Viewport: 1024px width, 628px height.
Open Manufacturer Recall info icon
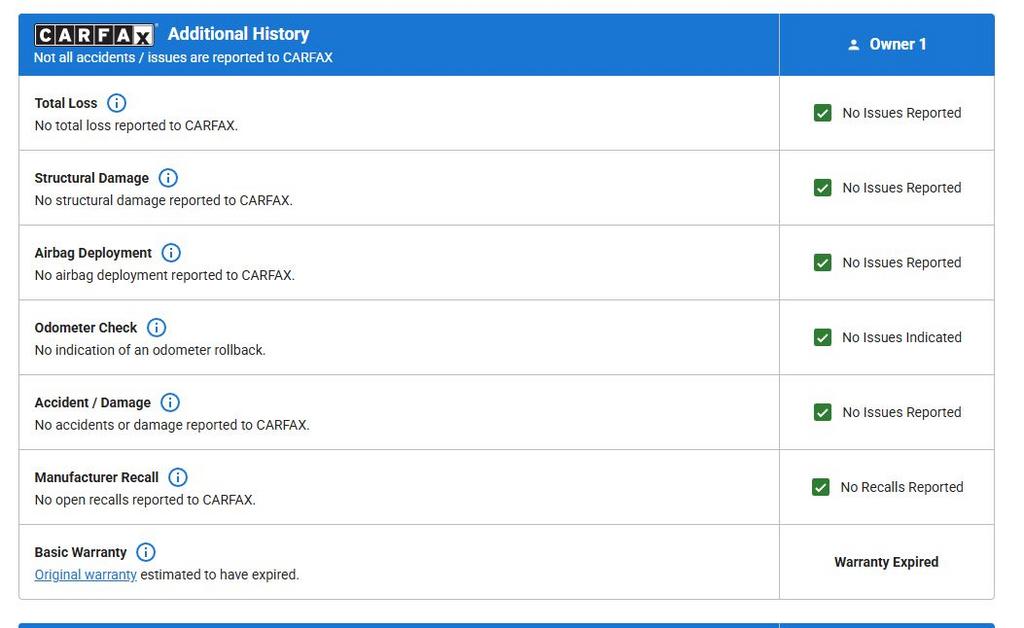[x=178, y=477]
